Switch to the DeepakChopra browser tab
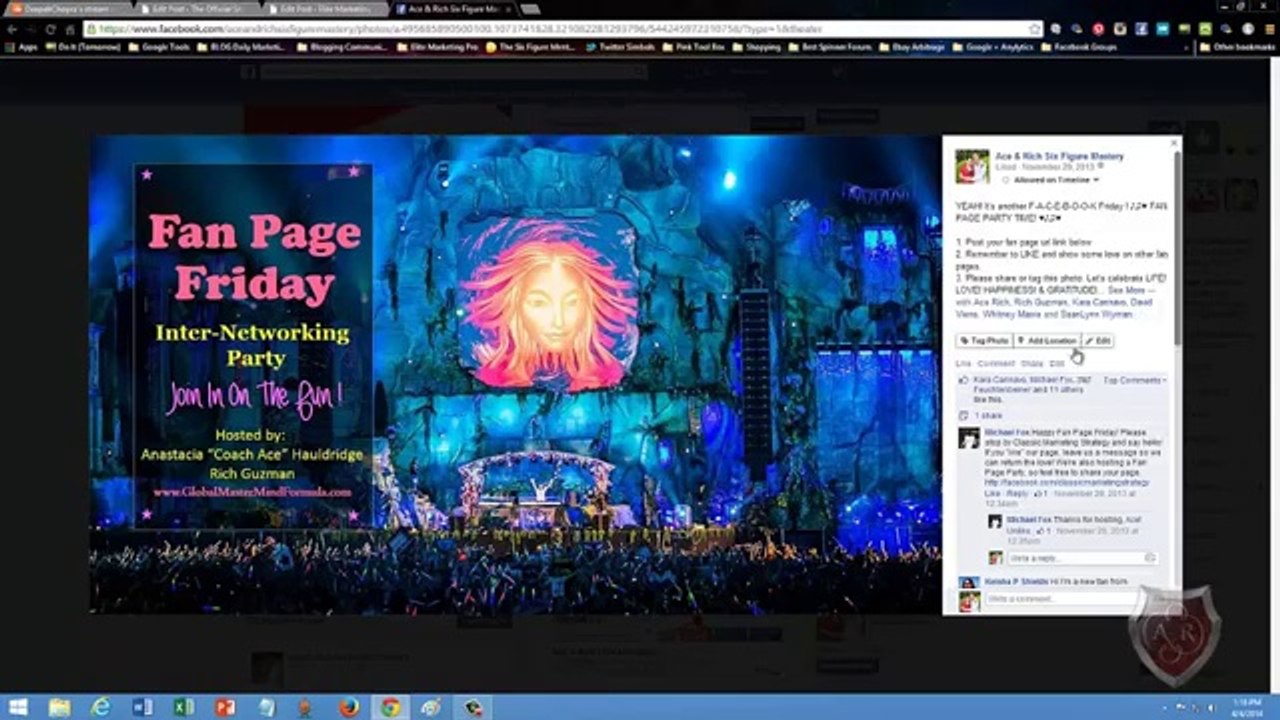Viewport: 1280px width, 720px height. (x=70, y=8)
